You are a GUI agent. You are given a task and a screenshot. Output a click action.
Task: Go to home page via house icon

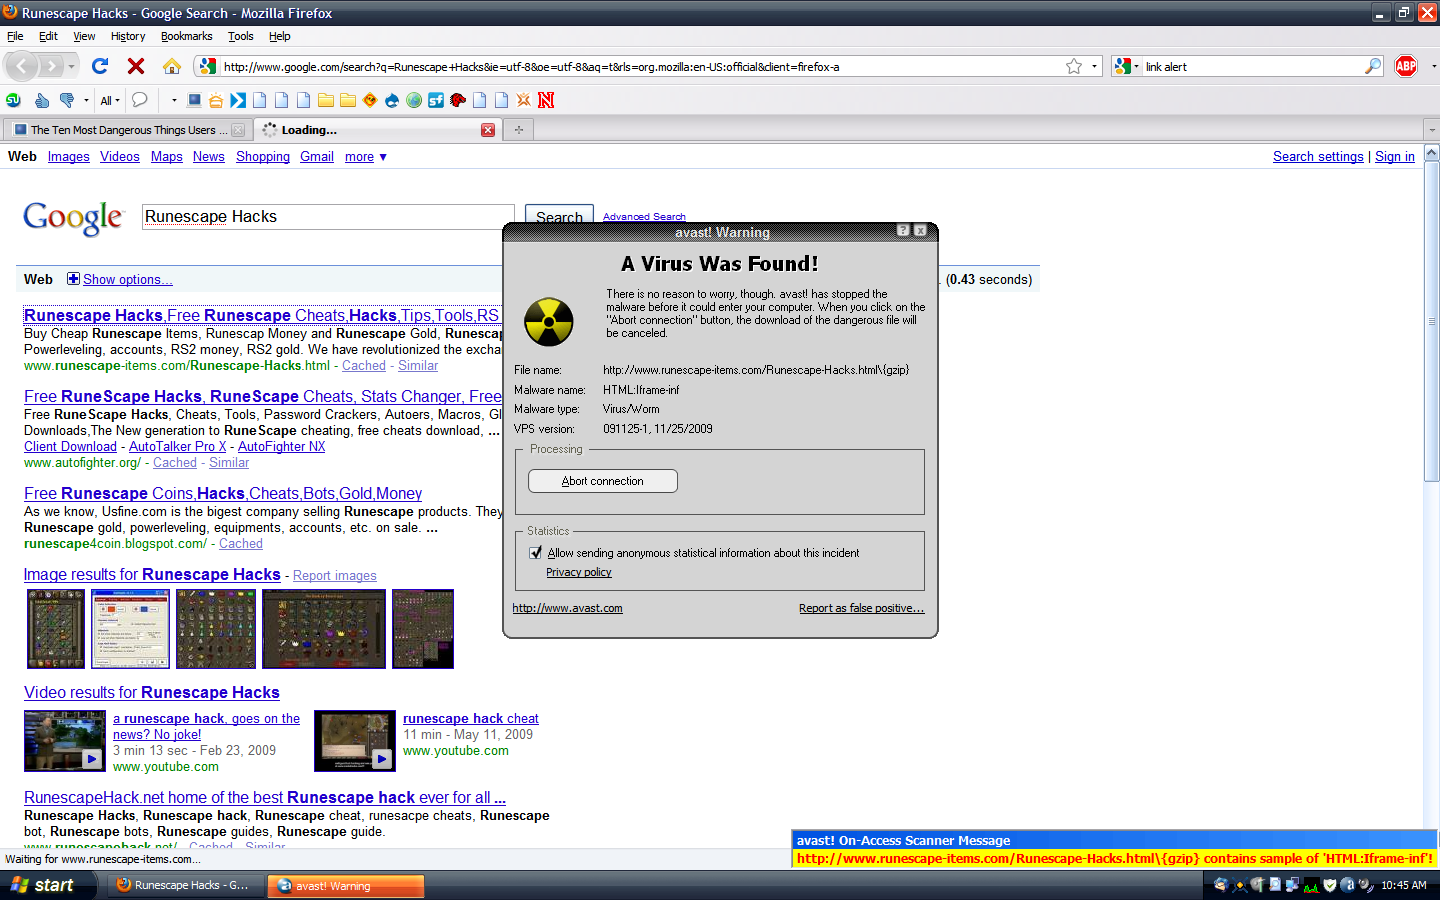[x=172, y=66]
